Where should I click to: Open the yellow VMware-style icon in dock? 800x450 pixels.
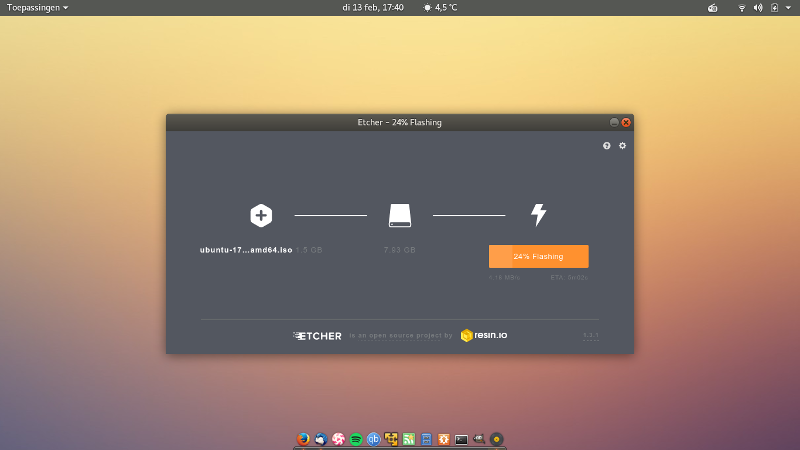(391, 439)
